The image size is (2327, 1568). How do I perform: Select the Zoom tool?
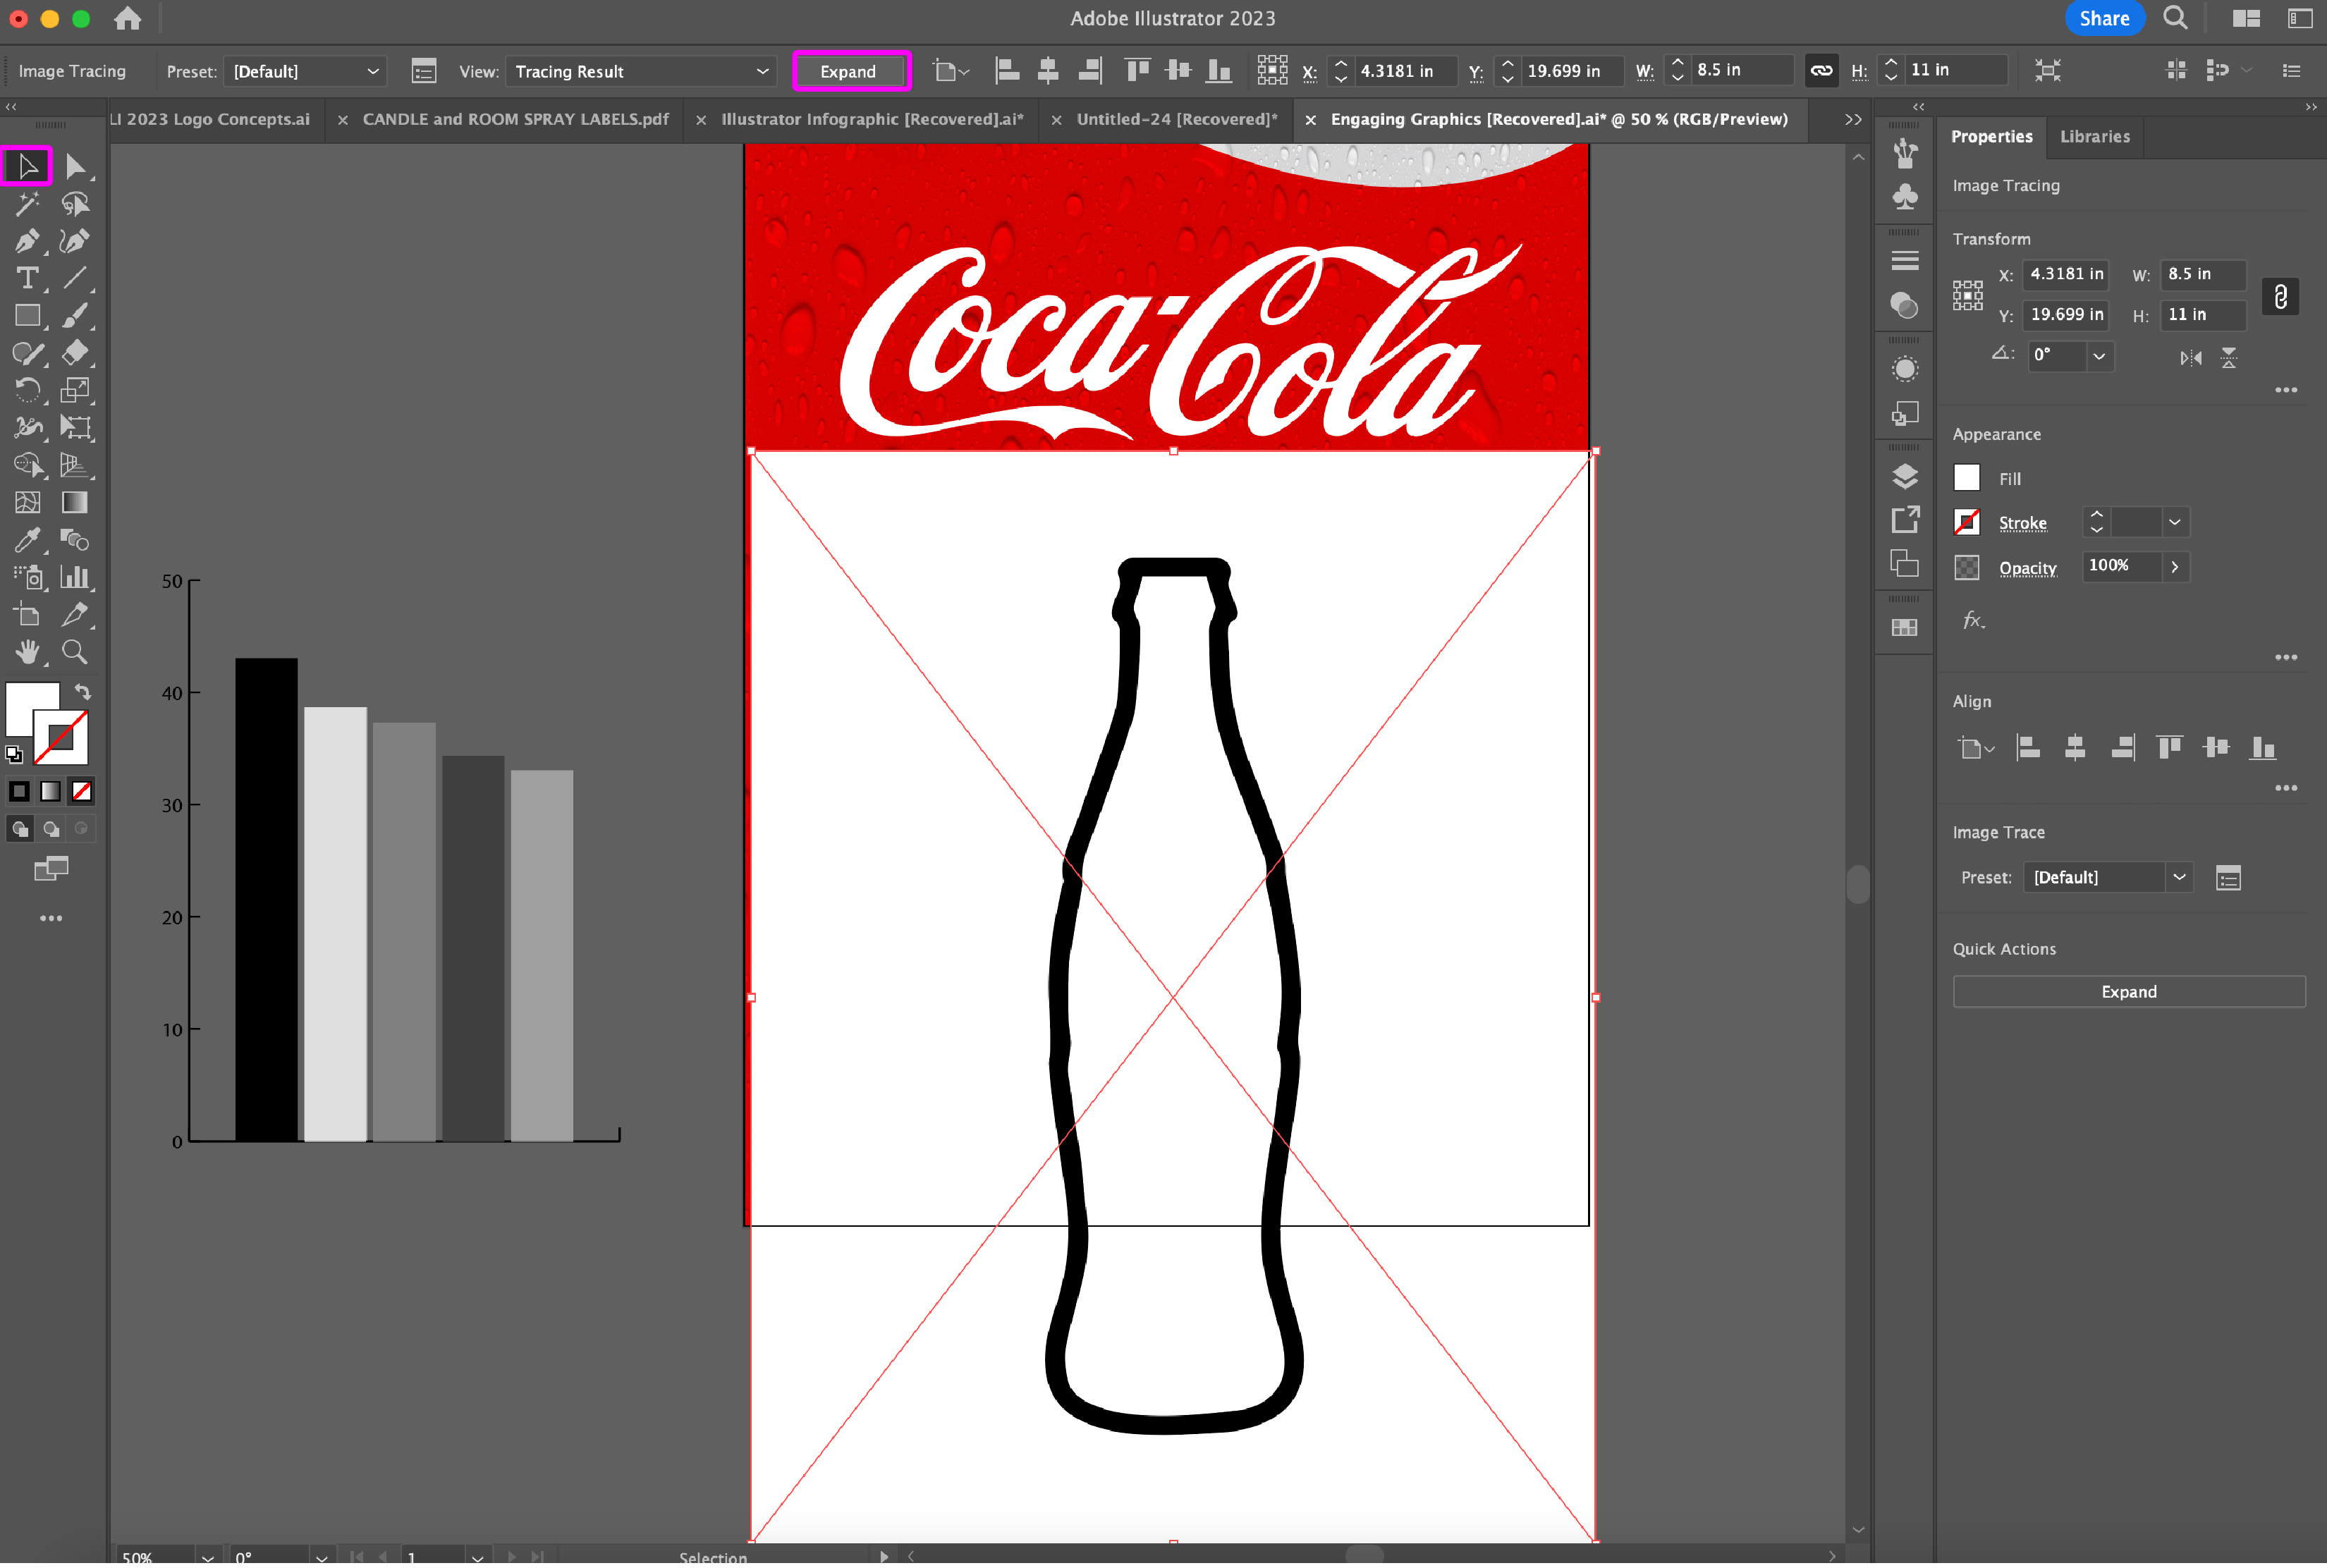click(74, 652)
